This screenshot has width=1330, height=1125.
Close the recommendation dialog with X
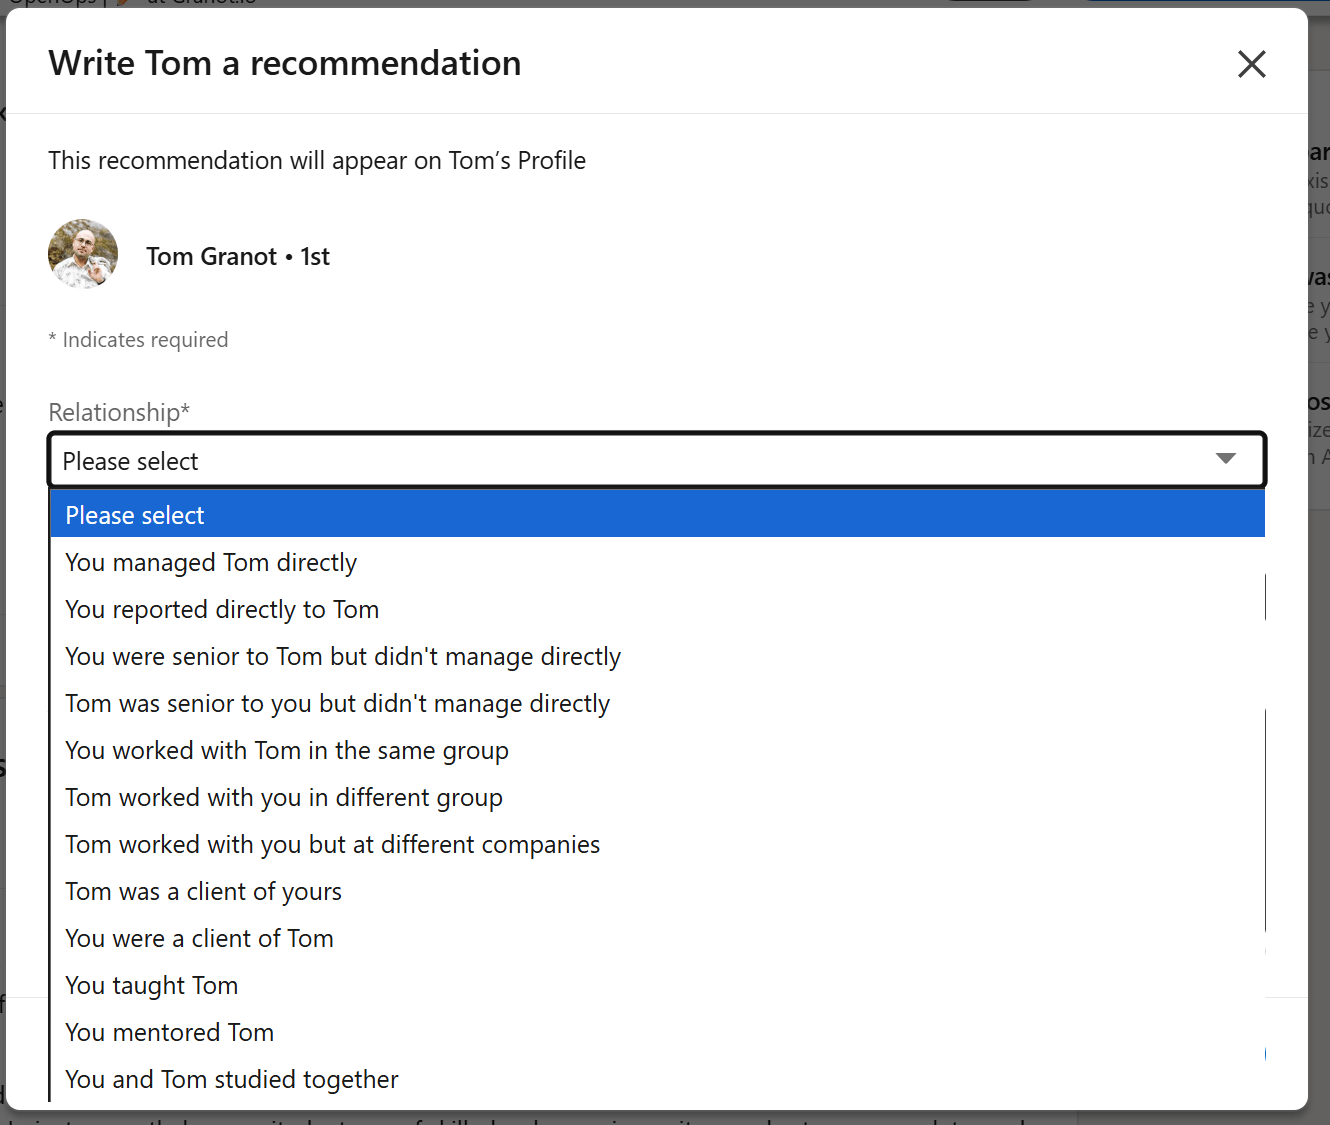1251,64
